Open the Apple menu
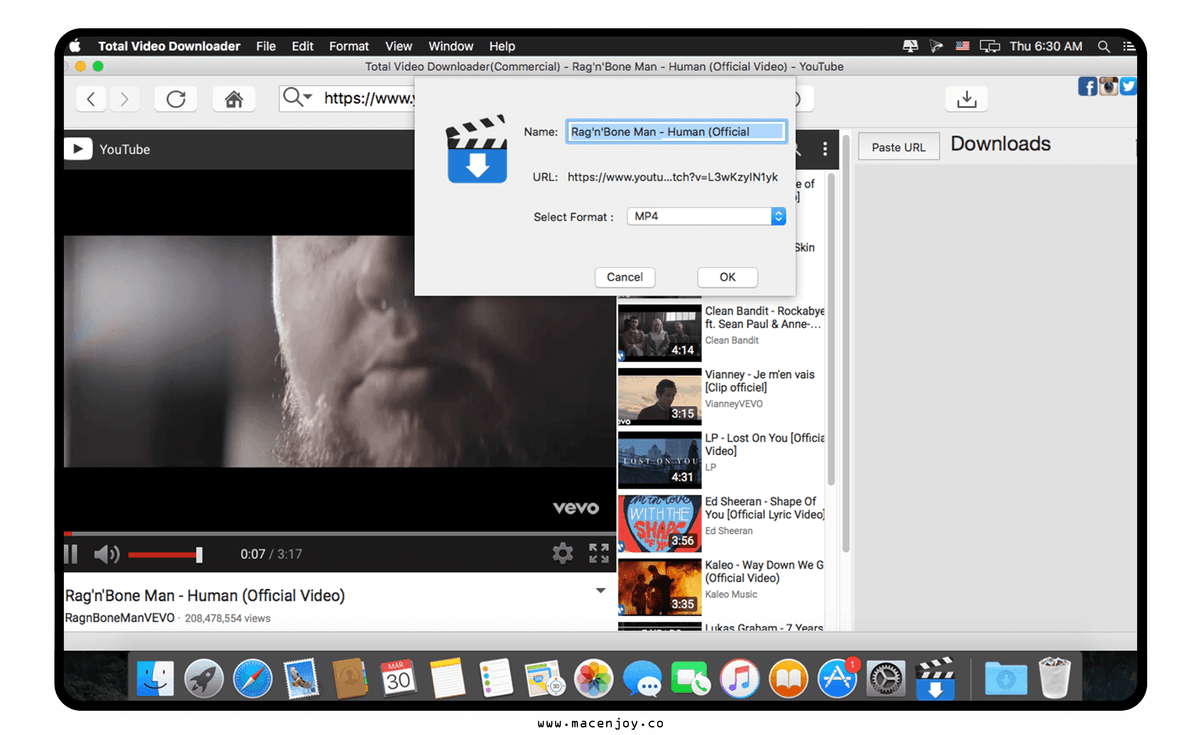Viewport: 1200px width, 735px height. tap(74, 45)
